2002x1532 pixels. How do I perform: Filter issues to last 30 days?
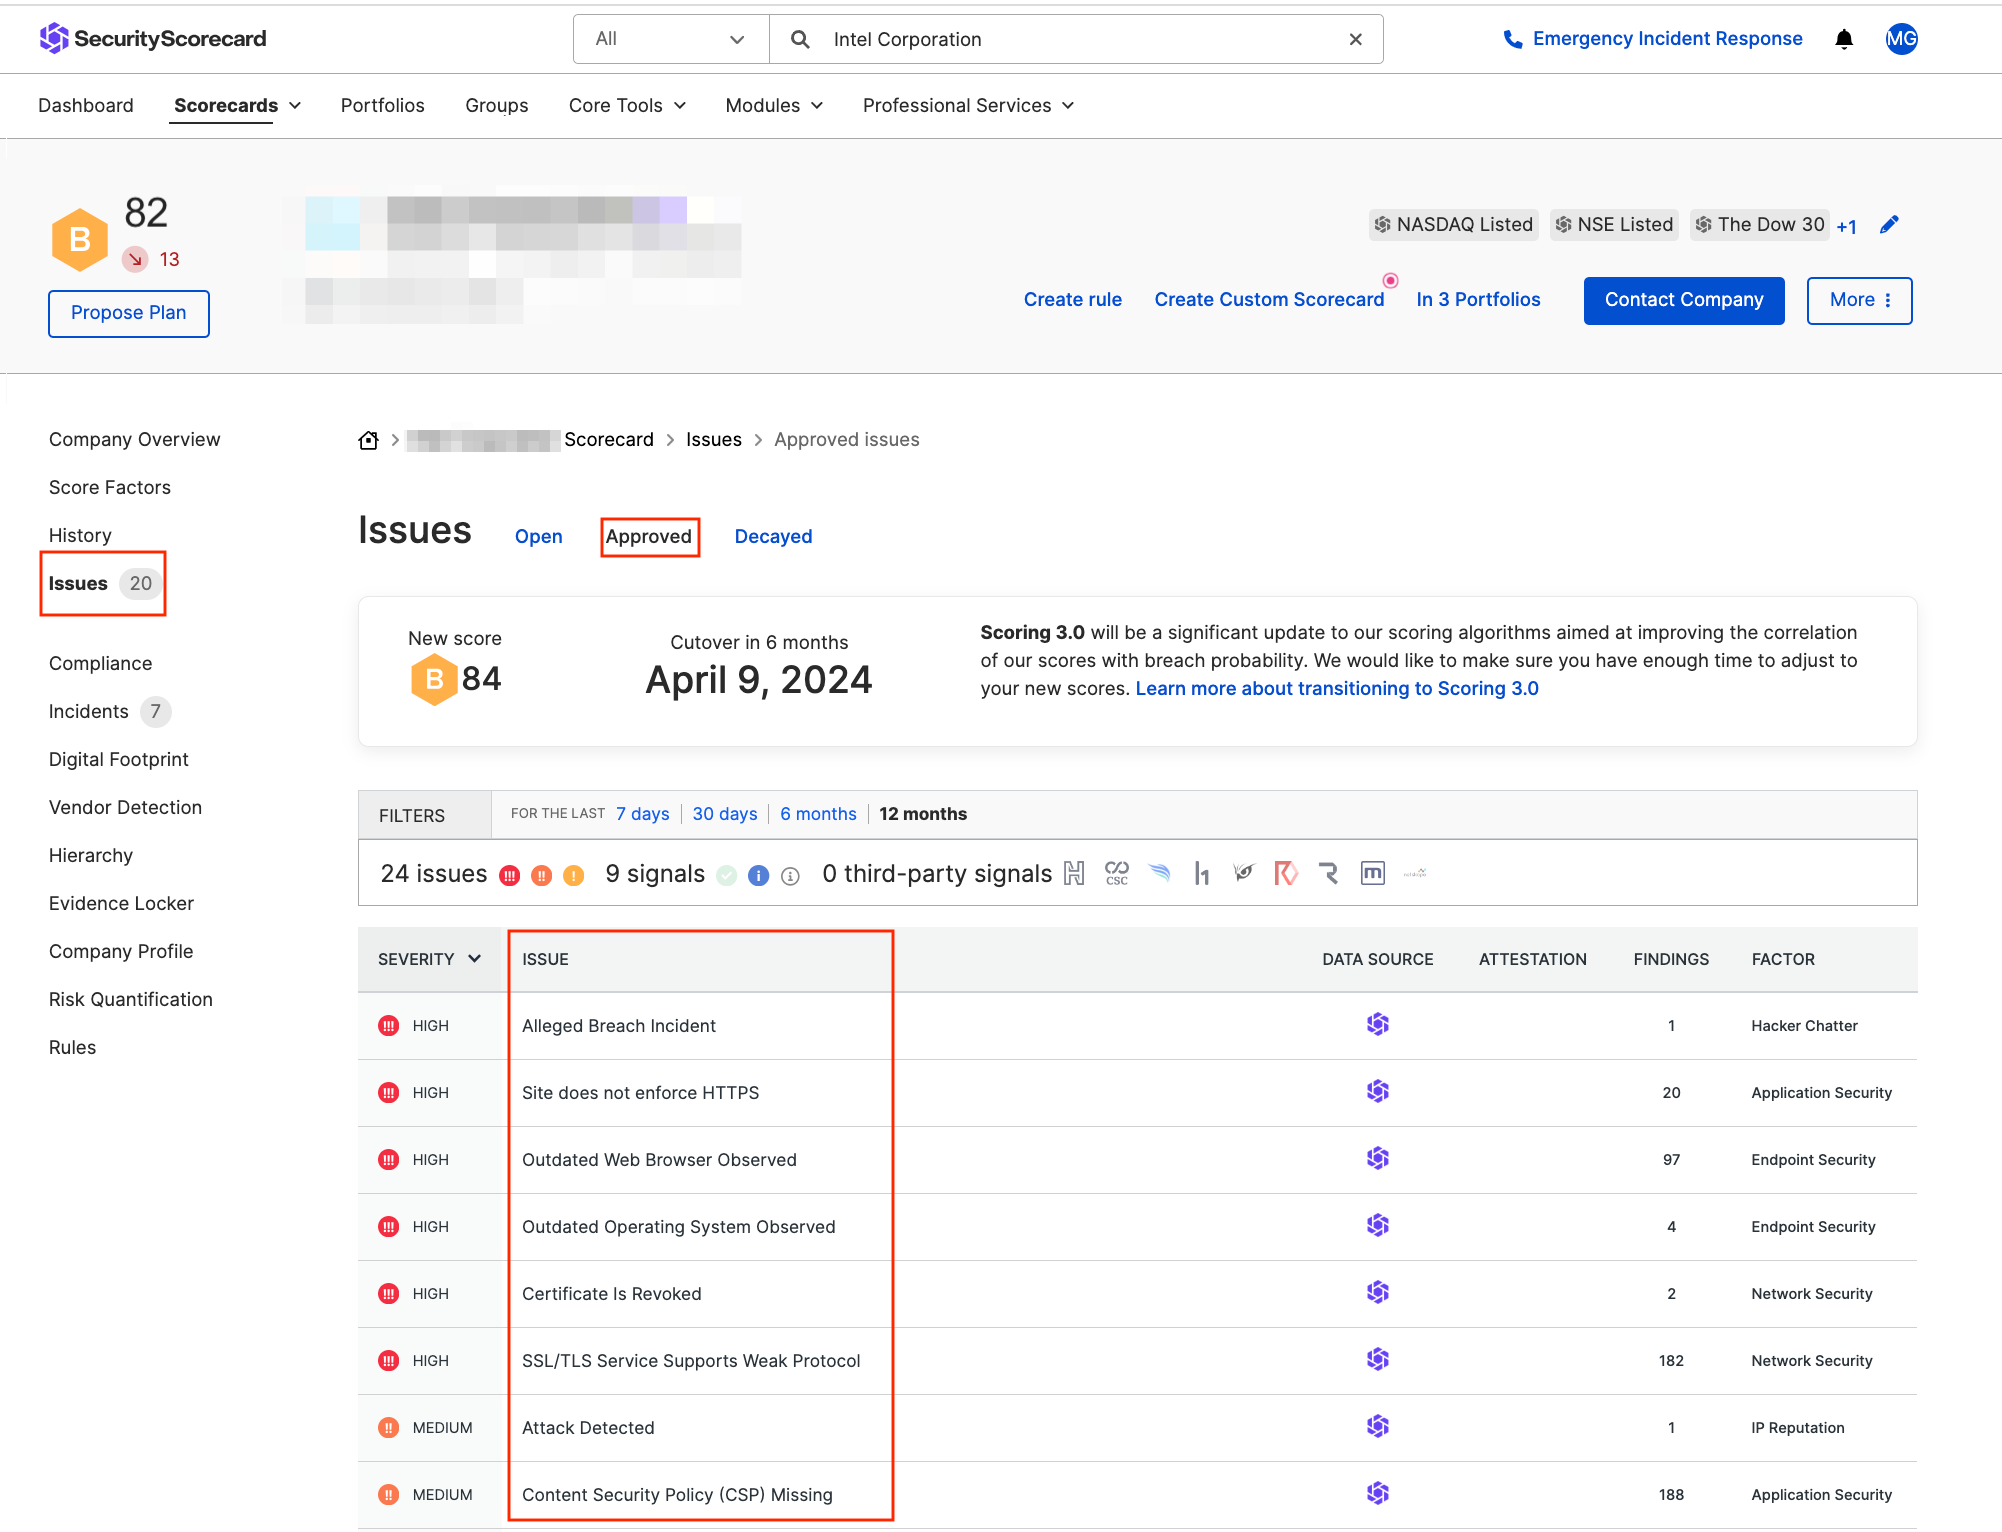pos(725,814)
